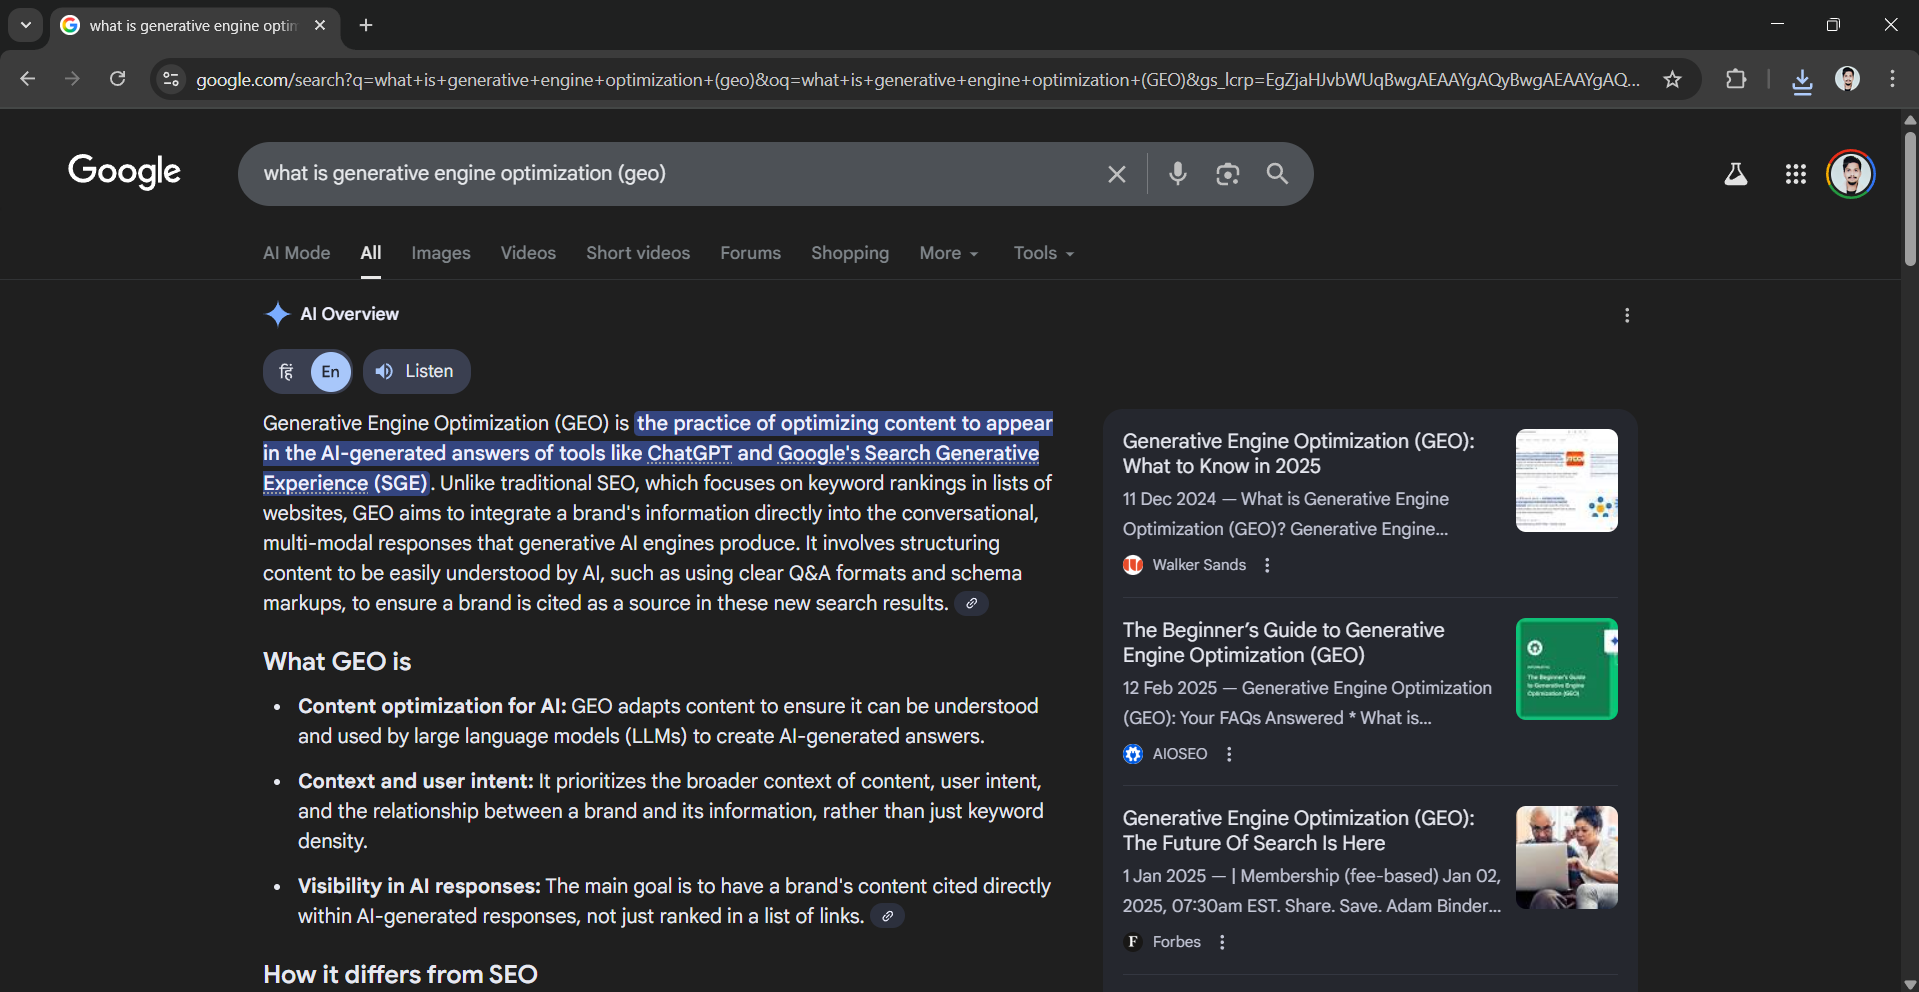Switch AI Overview language to En
This screenshot has height=992, width=1919.
point(330,371)
